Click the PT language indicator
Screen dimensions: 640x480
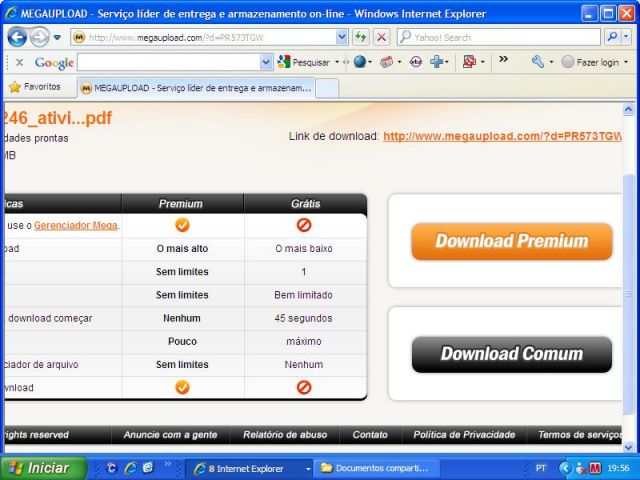(x=540, y=468)
